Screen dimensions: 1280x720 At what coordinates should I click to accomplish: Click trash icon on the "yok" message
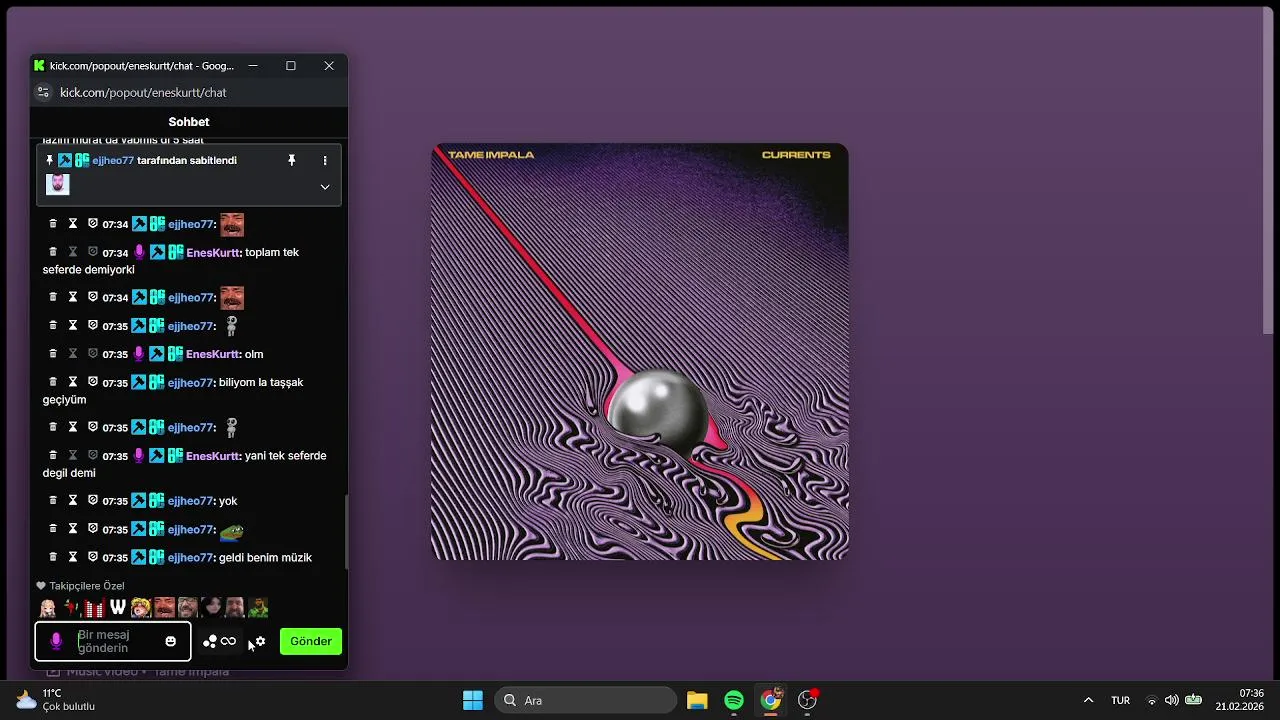tap(53, 500)
